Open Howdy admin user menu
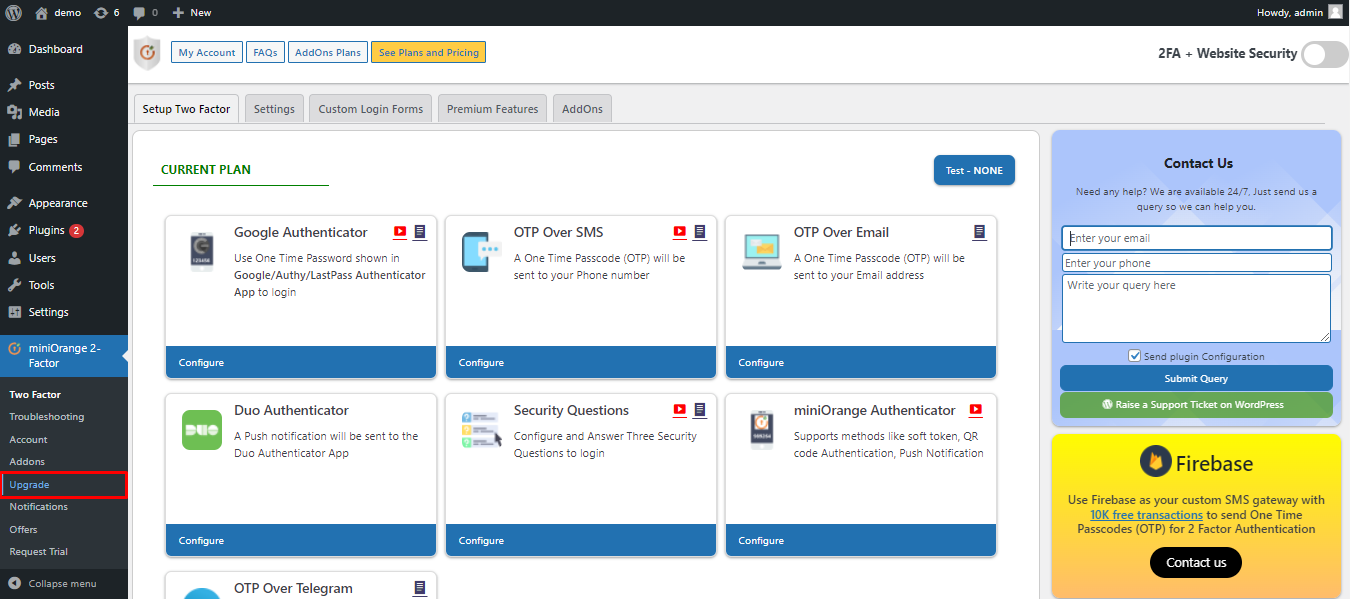 (1298, 13)
